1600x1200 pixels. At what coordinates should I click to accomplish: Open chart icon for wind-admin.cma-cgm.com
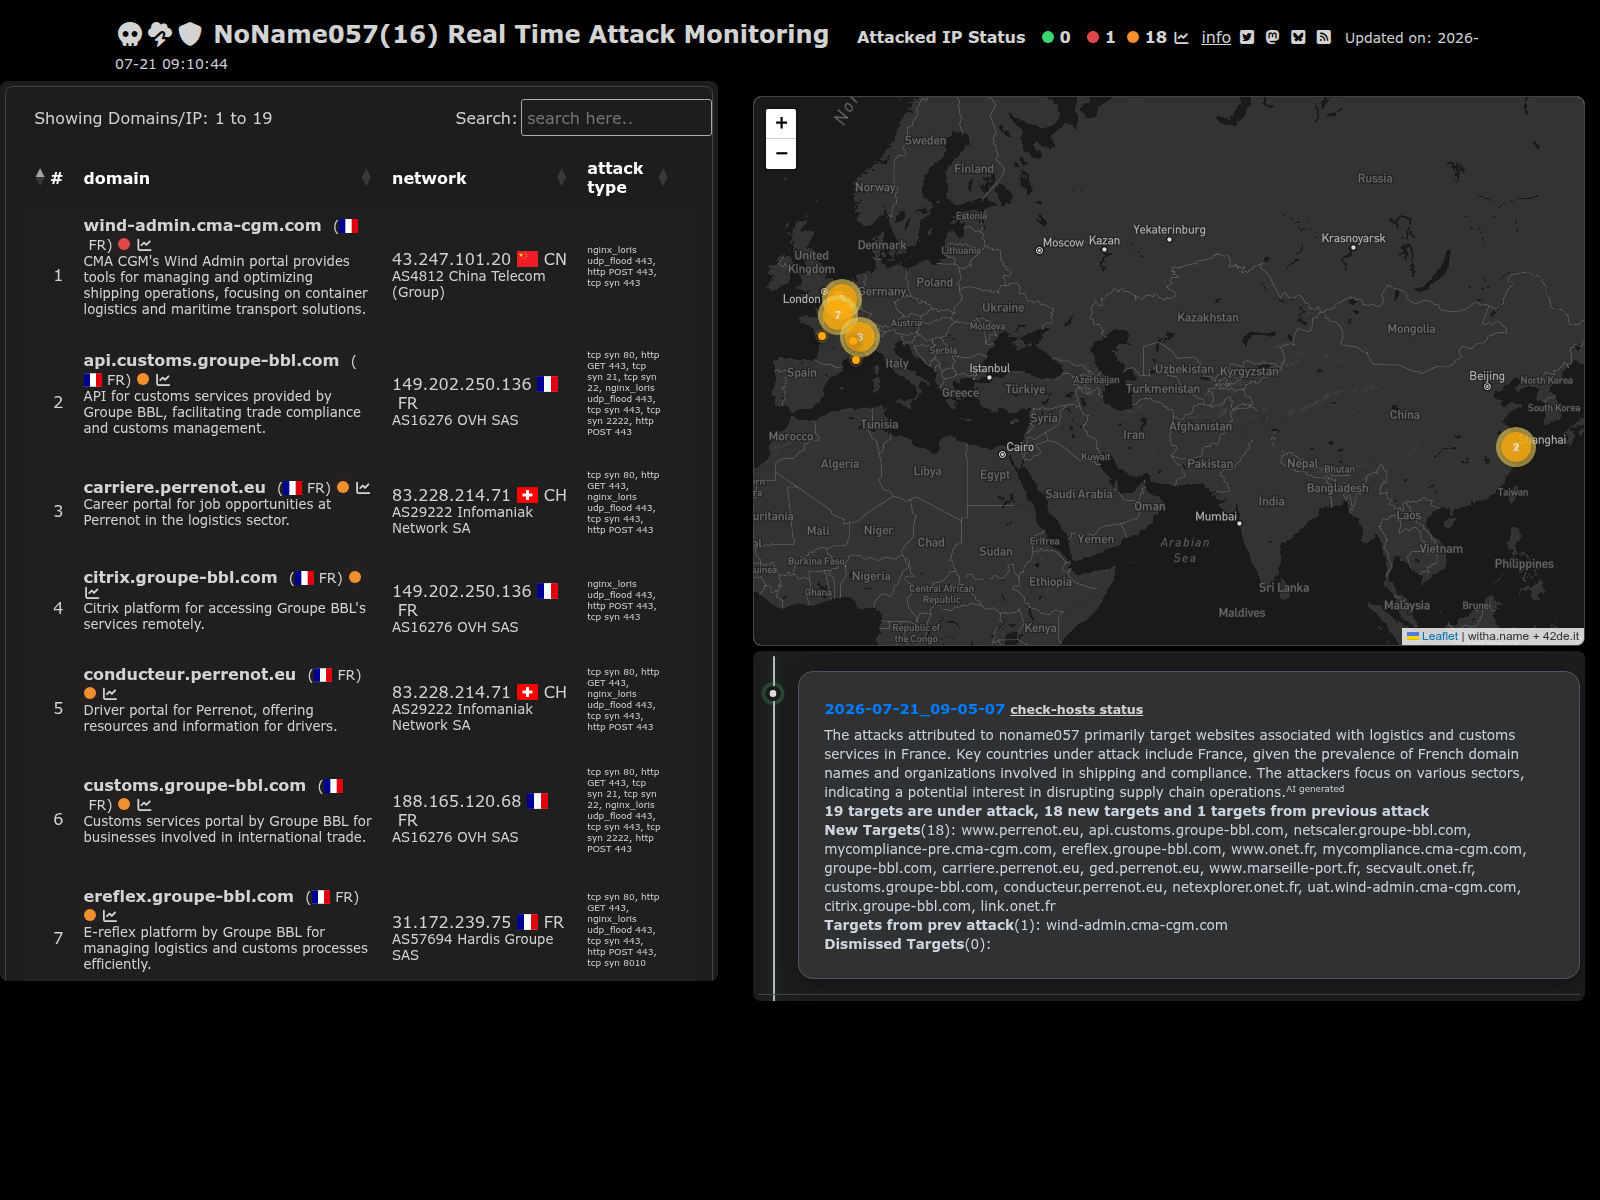point(144,244)
